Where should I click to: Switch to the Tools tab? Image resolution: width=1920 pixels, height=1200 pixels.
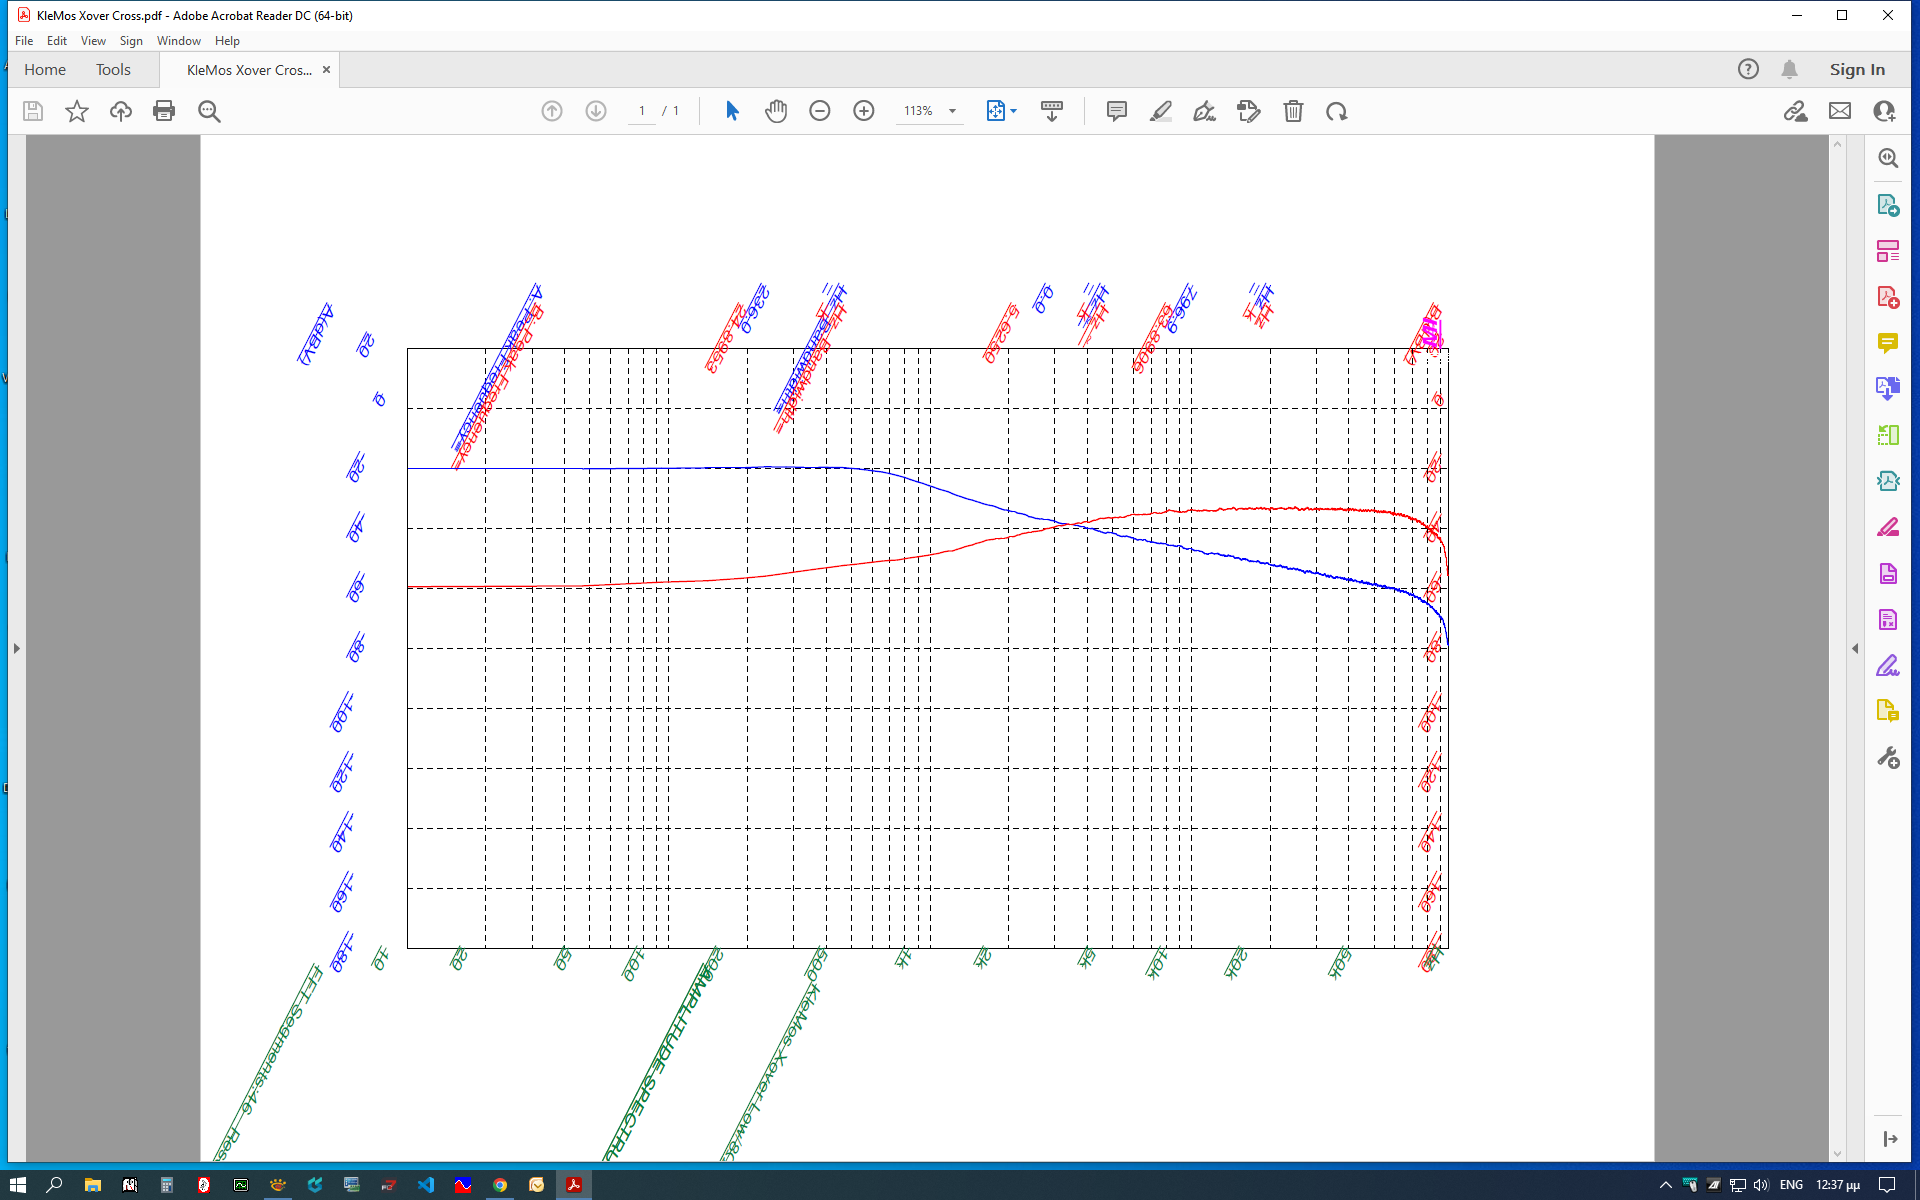tap(113, 69)
